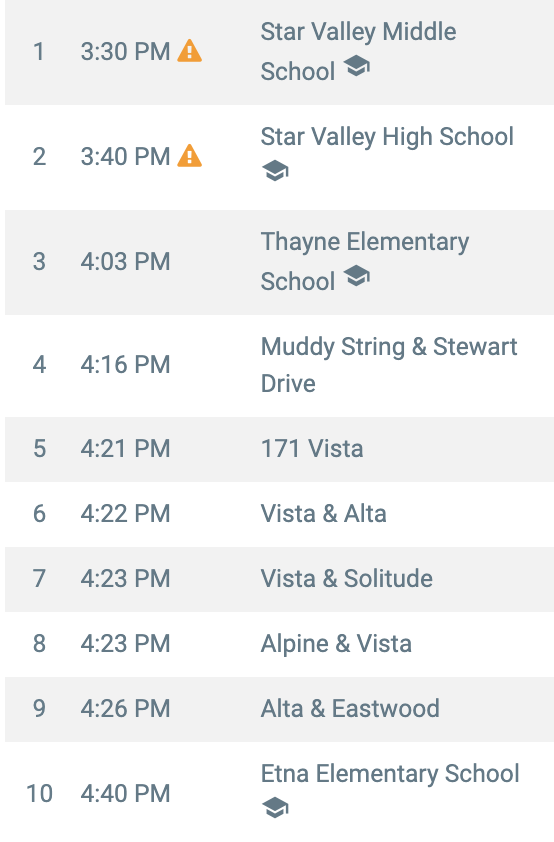This screenshot has width=554, height=842.
Task: Open the Etna Elementary School stop
Action: click(x=279, y=792)
